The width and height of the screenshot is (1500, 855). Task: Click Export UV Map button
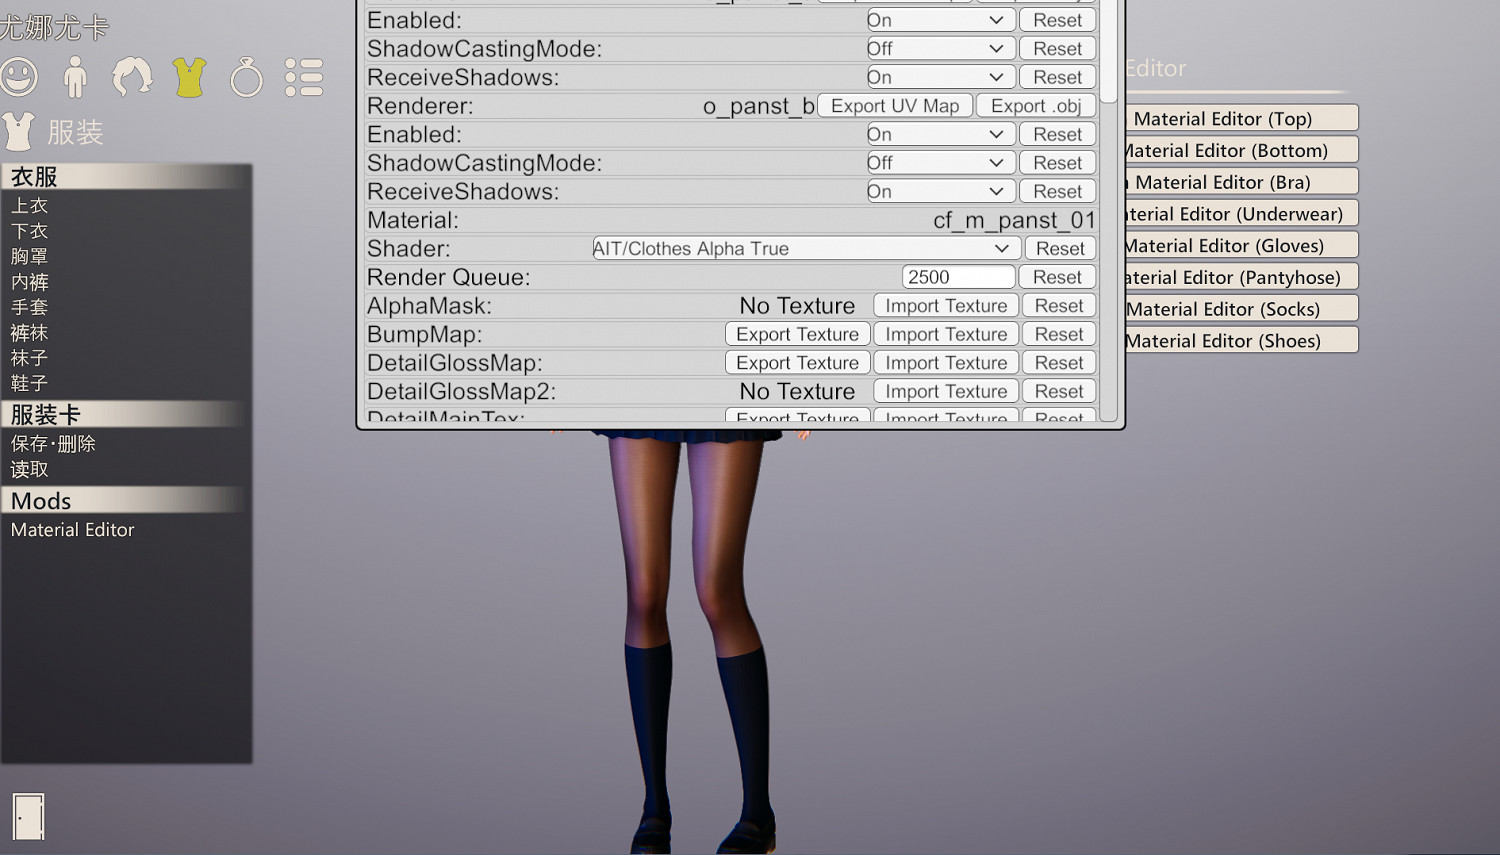tap(894, 106)
